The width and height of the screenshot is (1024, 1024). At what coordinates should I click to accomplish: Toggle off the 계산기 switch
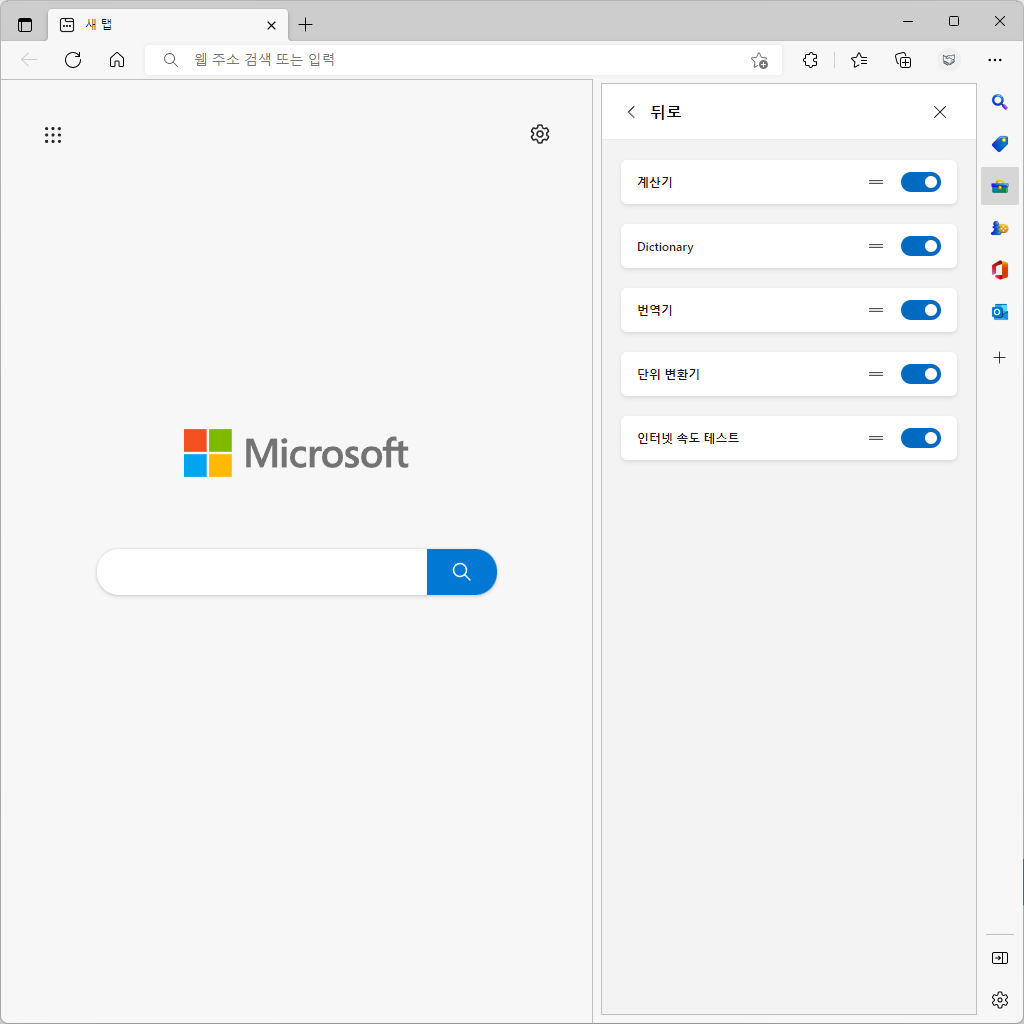click(920, 182)
